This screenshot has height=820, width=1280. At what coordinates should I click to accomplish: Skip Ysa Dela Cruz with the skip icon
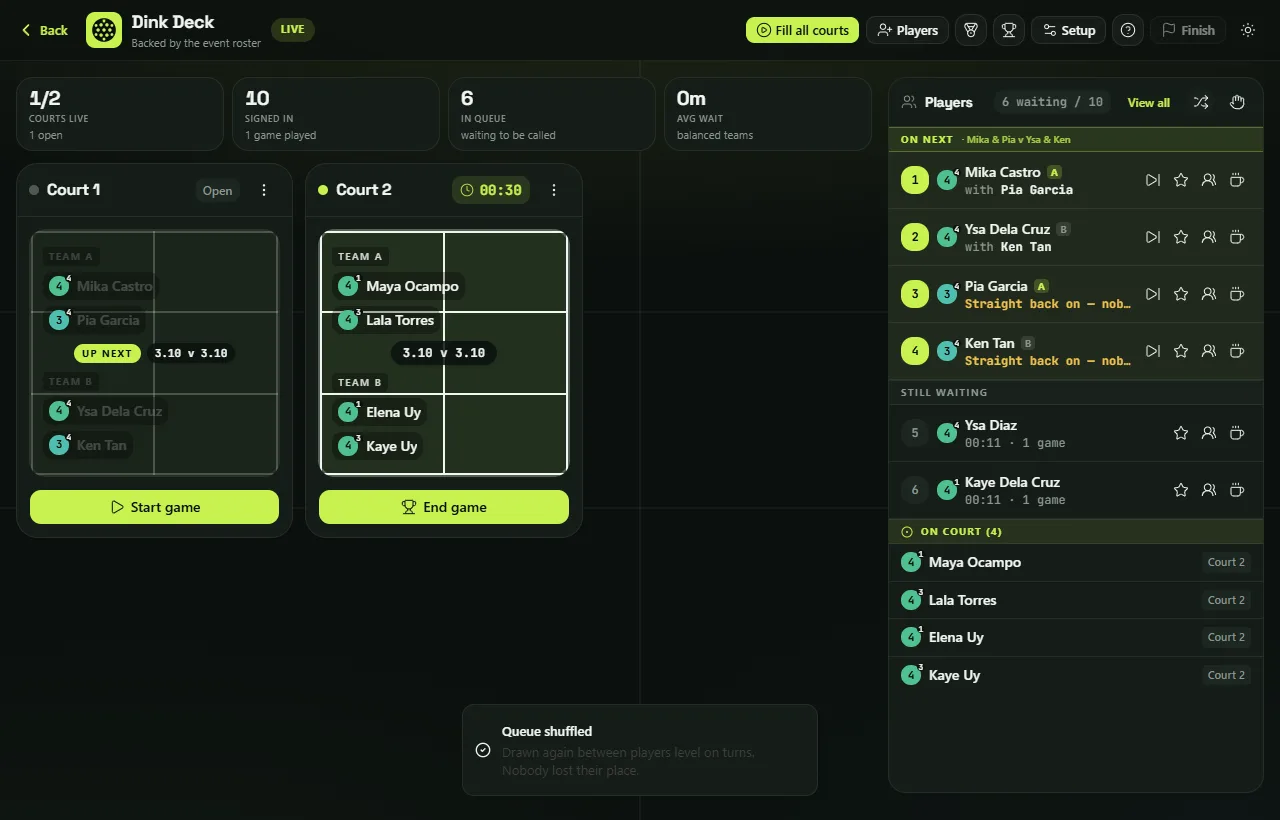[x=1153, y=237]
